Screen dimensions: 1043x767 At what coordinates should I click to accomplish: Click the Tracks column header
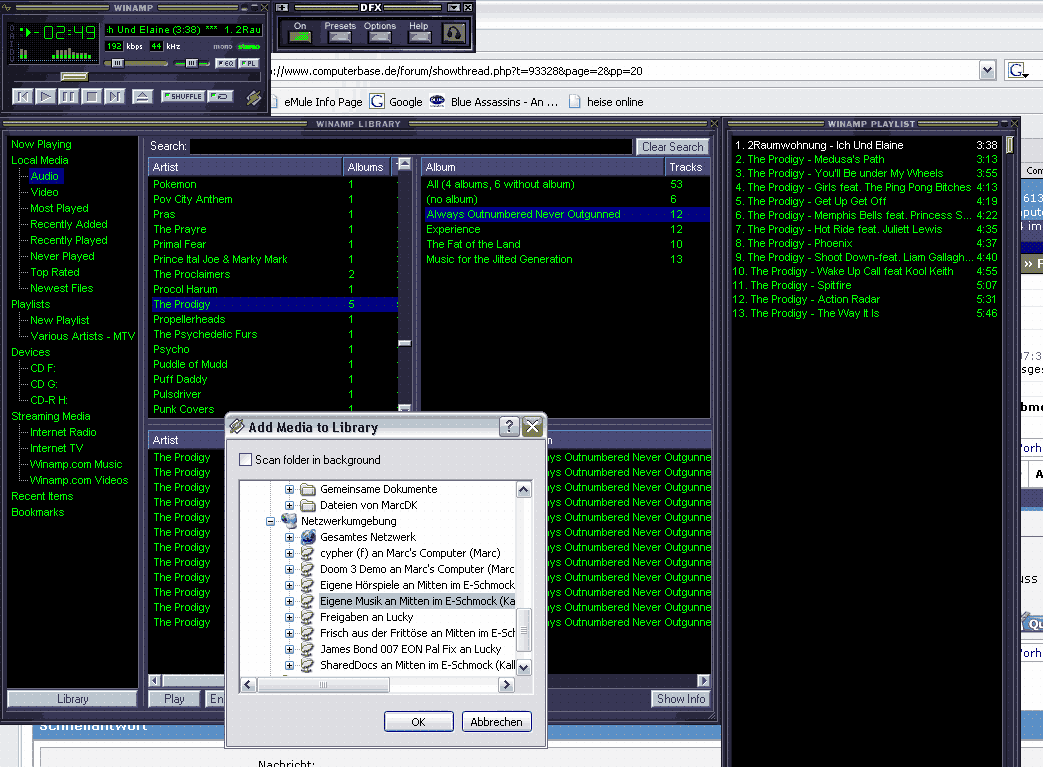686,167
